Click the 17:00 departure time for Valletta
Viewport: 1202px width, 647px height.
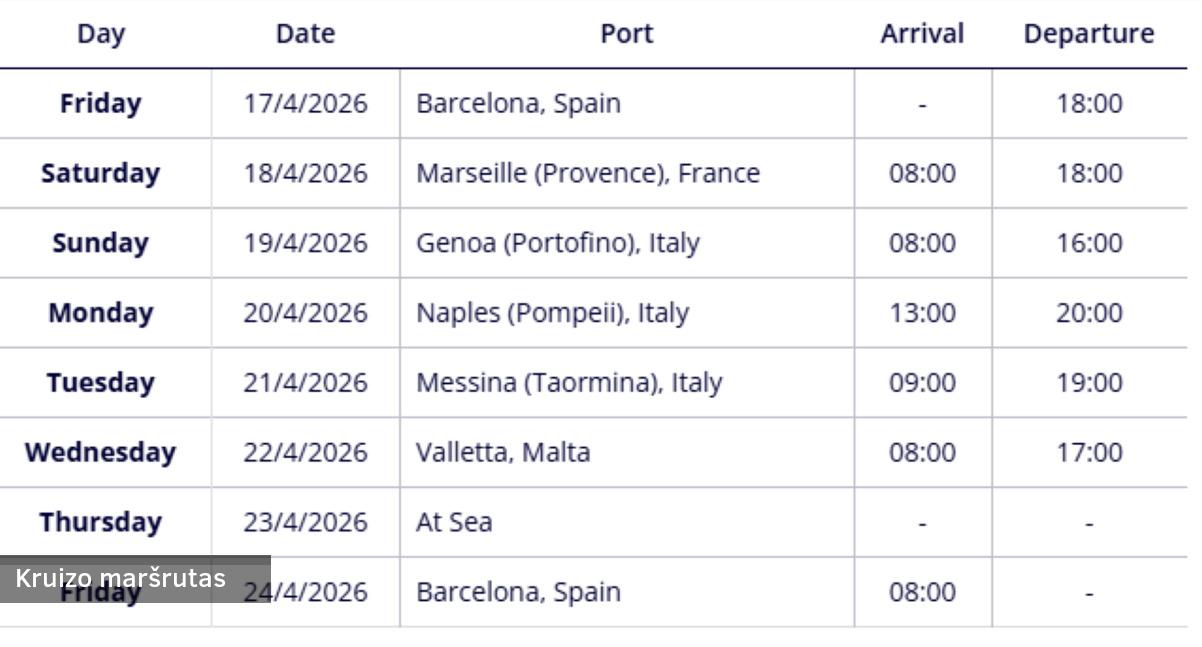pos(1089,452)
